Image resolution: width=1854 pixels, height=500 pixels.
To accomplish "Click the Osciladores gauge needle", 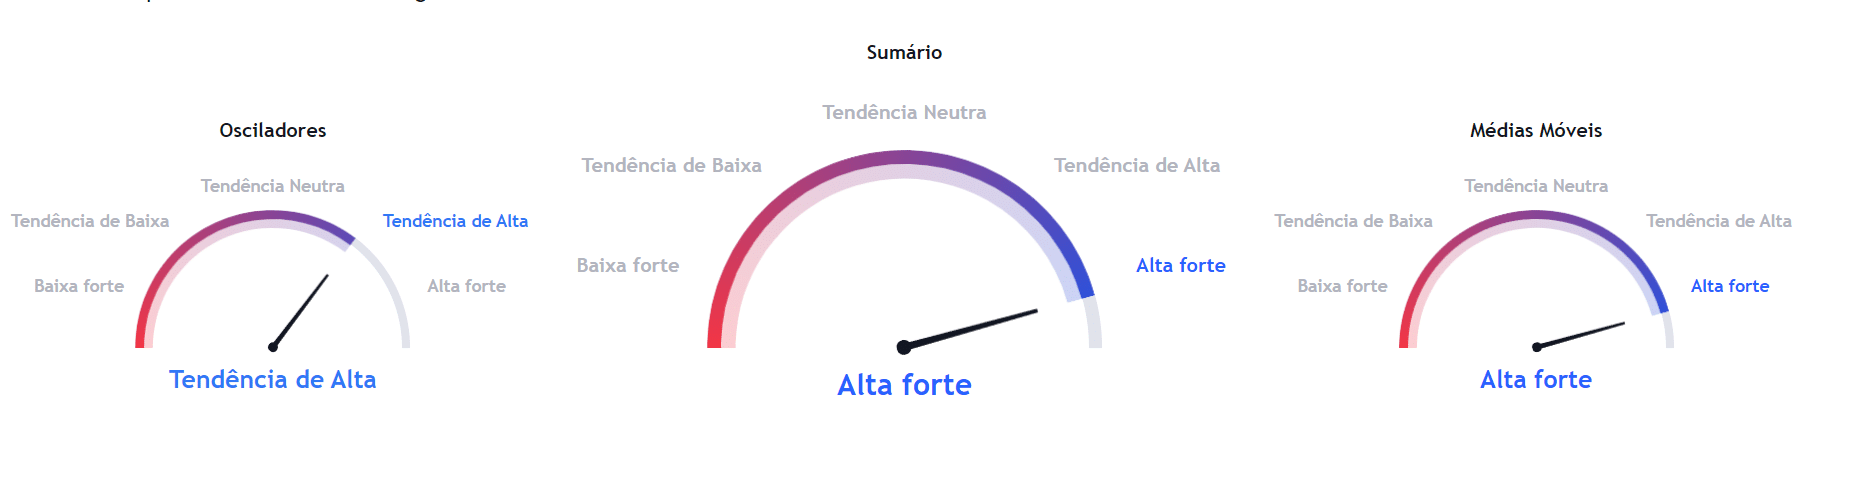I will click(300, 311).
